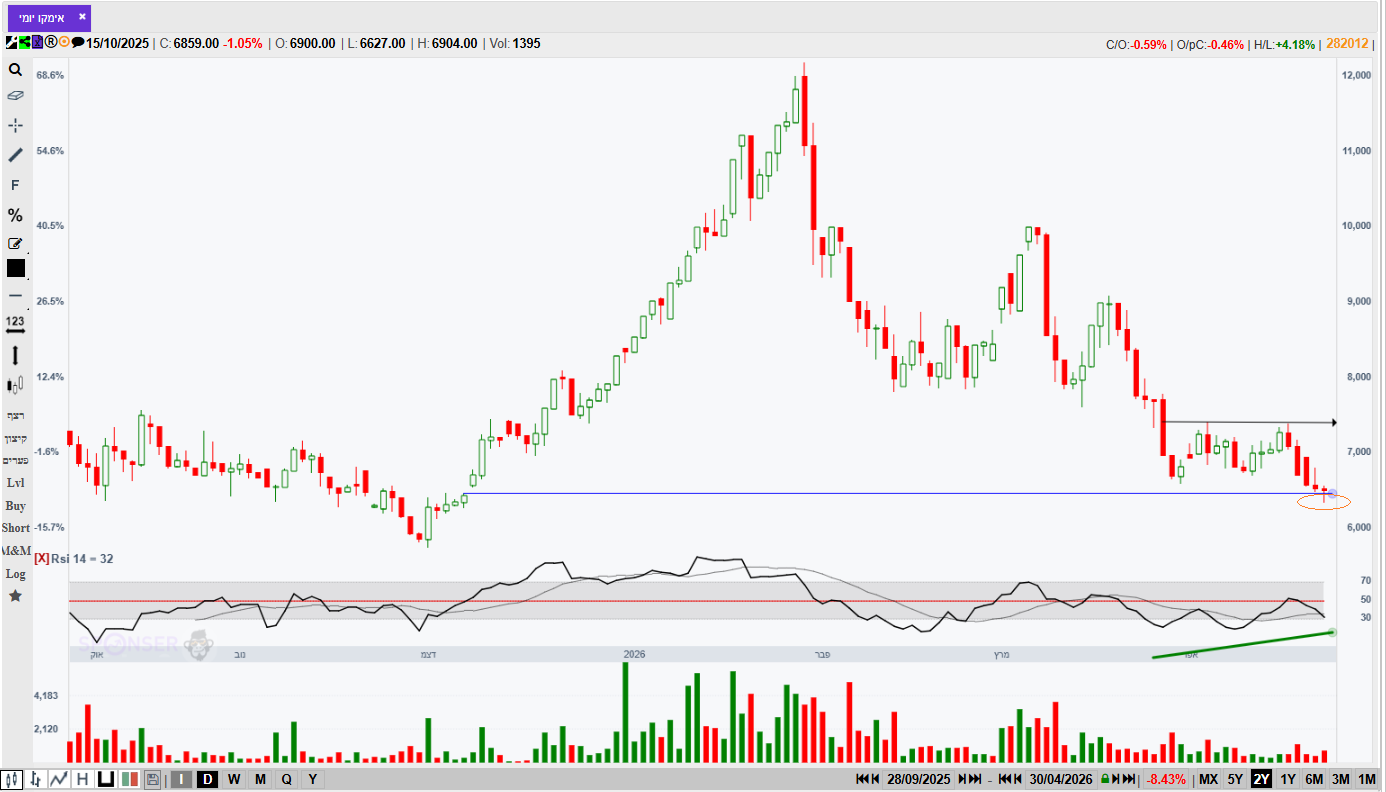This screenshot has width=1386, height=792.
Task: Select the M monthly interval
Action: coord(260,779)
